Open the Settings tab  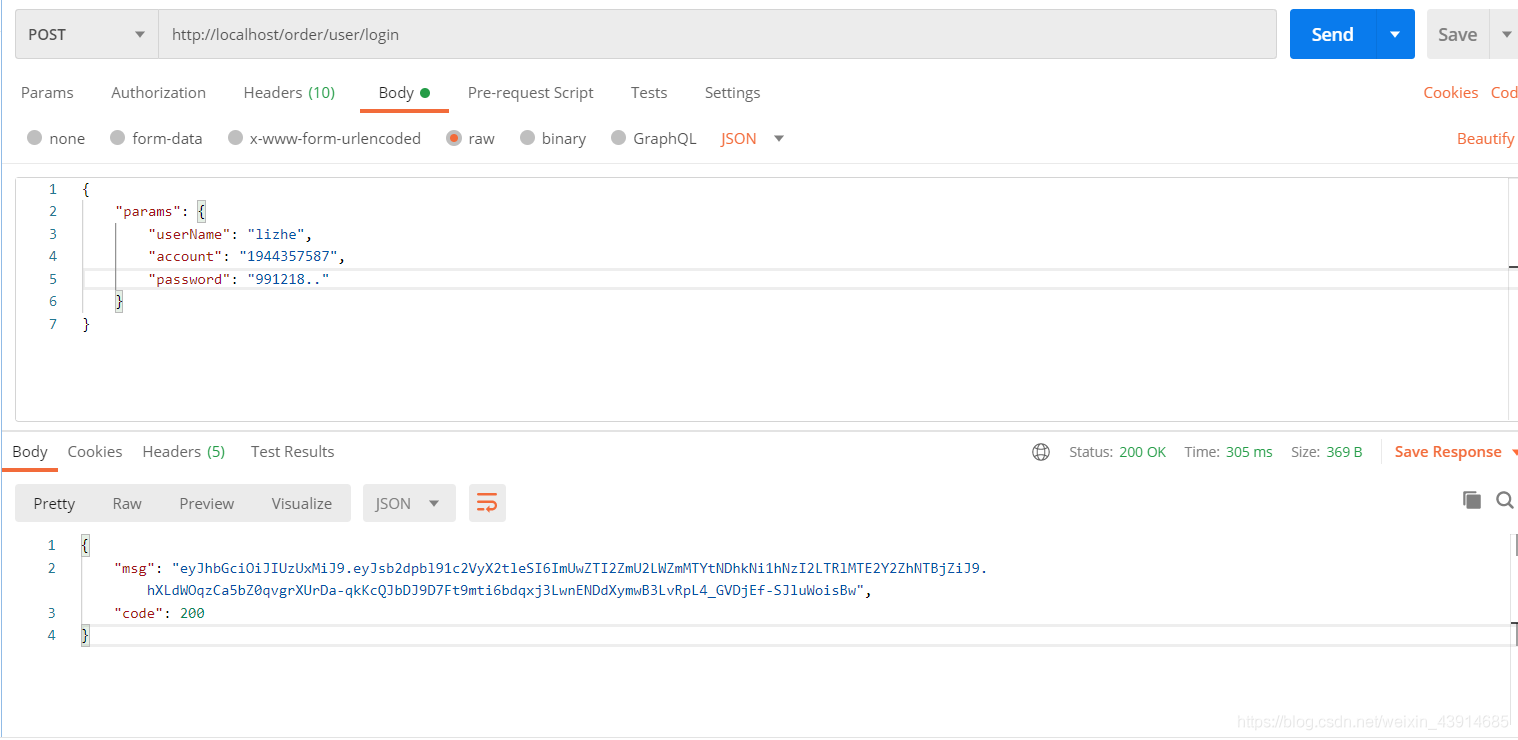click(x=732, y=92)
